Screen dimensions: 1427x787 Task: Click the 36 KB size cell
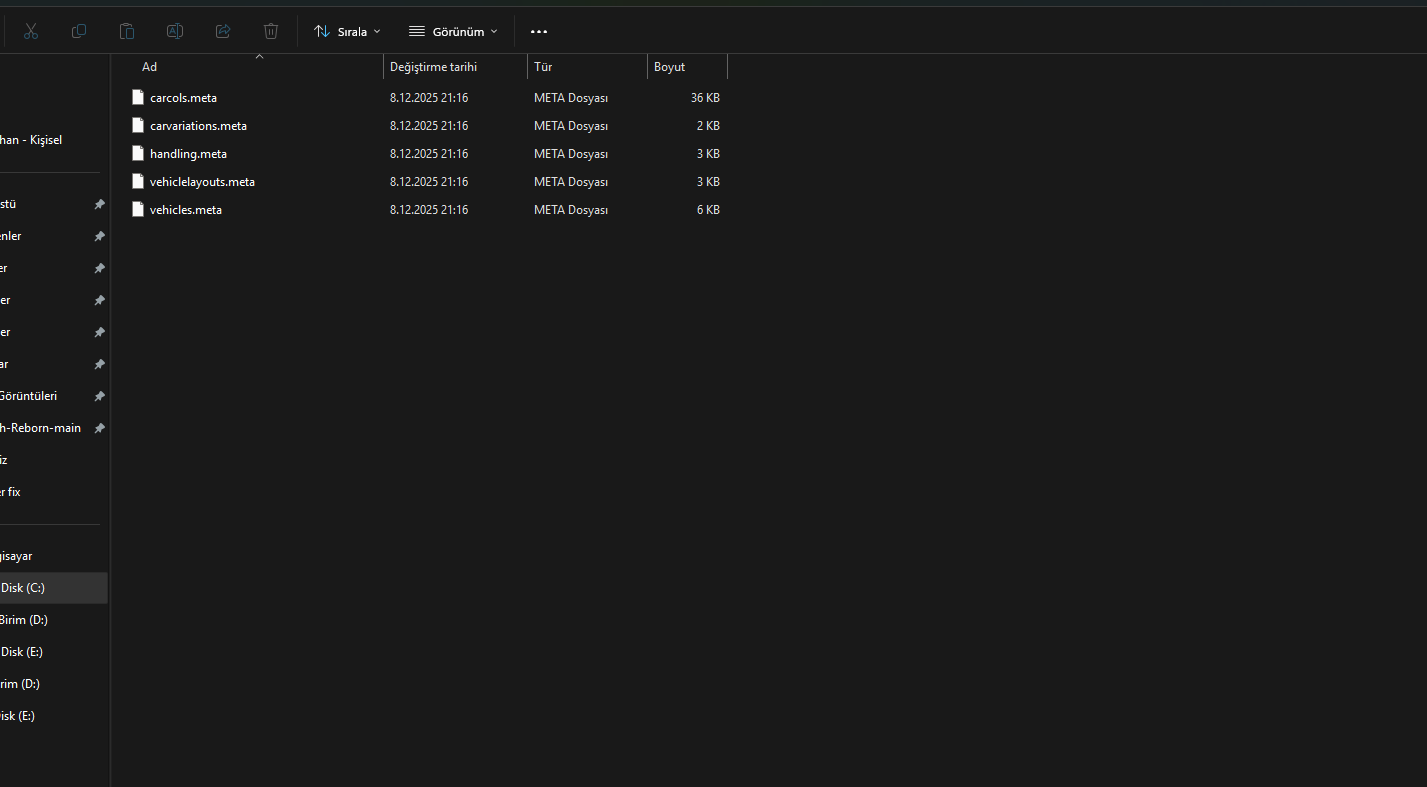(x=705, y=98)
